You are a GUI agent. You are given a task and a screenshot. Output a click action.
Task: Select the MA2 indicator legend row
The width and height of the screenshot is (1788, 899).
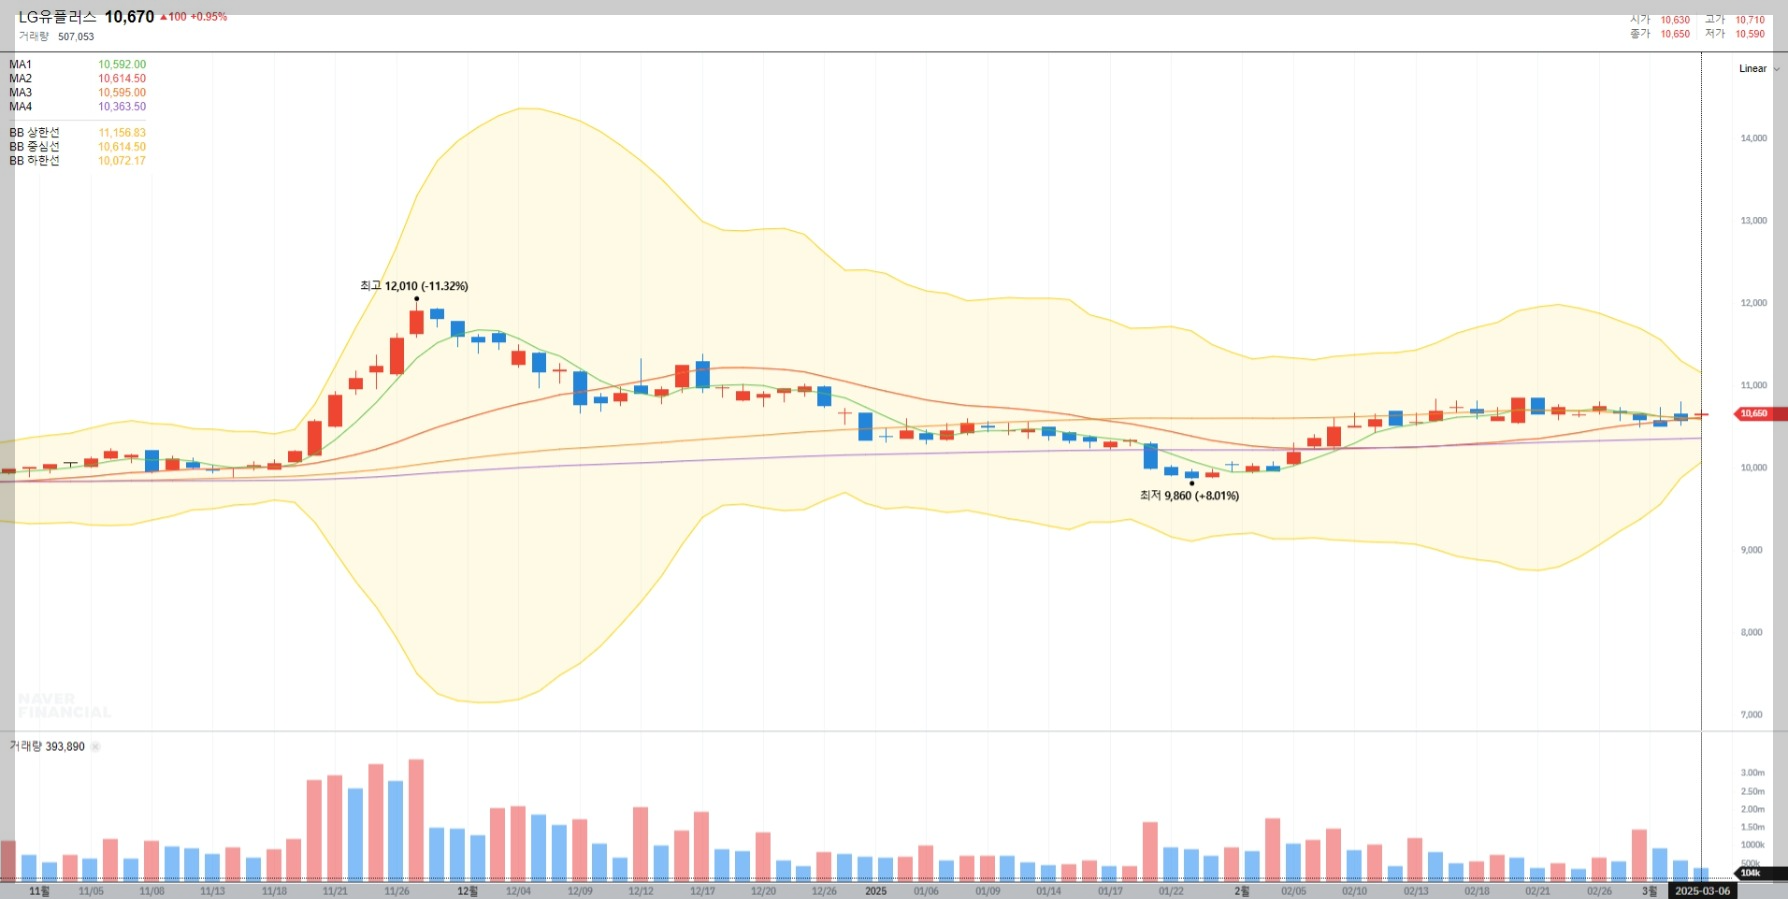[77, 78]
